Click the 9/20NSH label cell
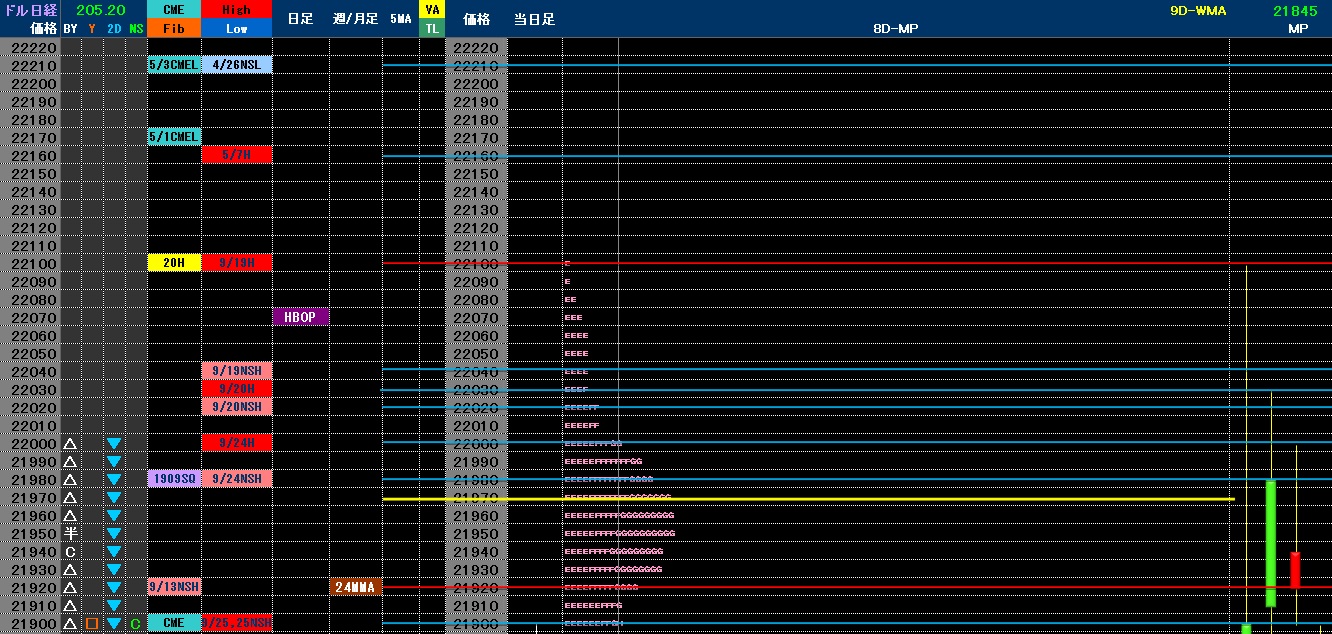The width and height of the screenshot is (1332, 634). (x=236, y=407)
